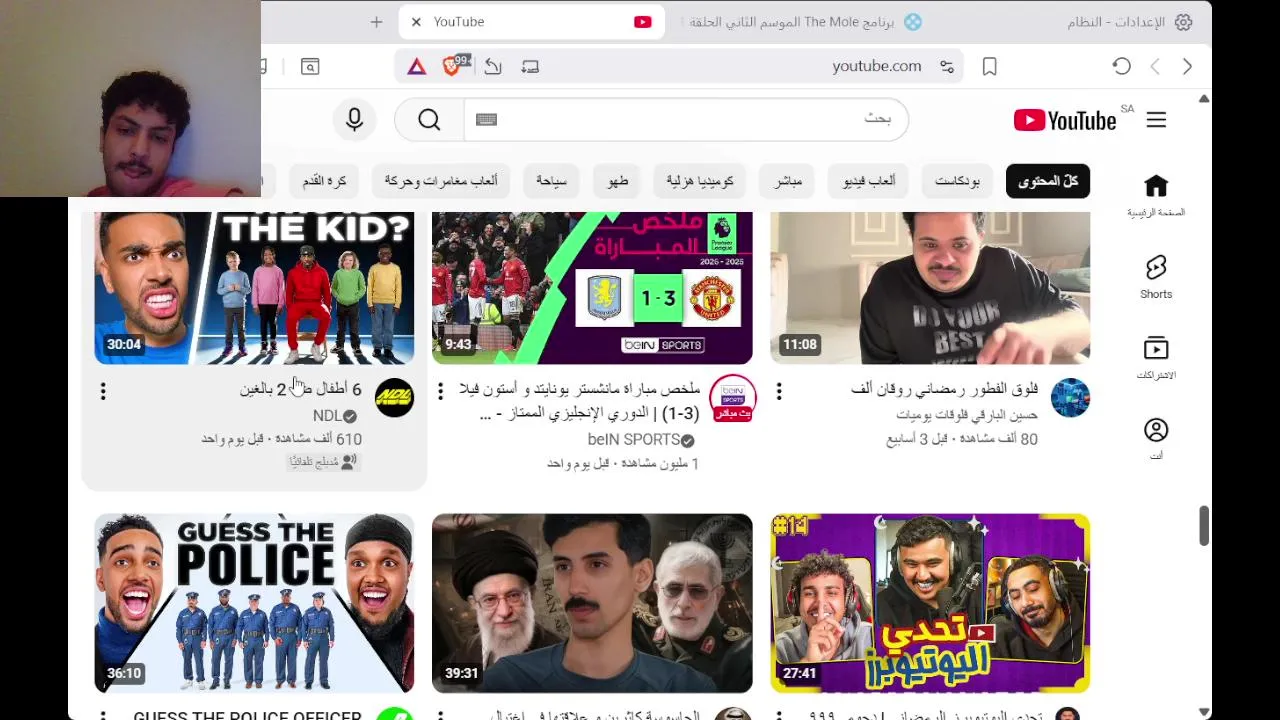Open options menu for ملخص مباراة مانشستر video
The width and height of the screenshot is (1280, 720).
coord(441,392)
